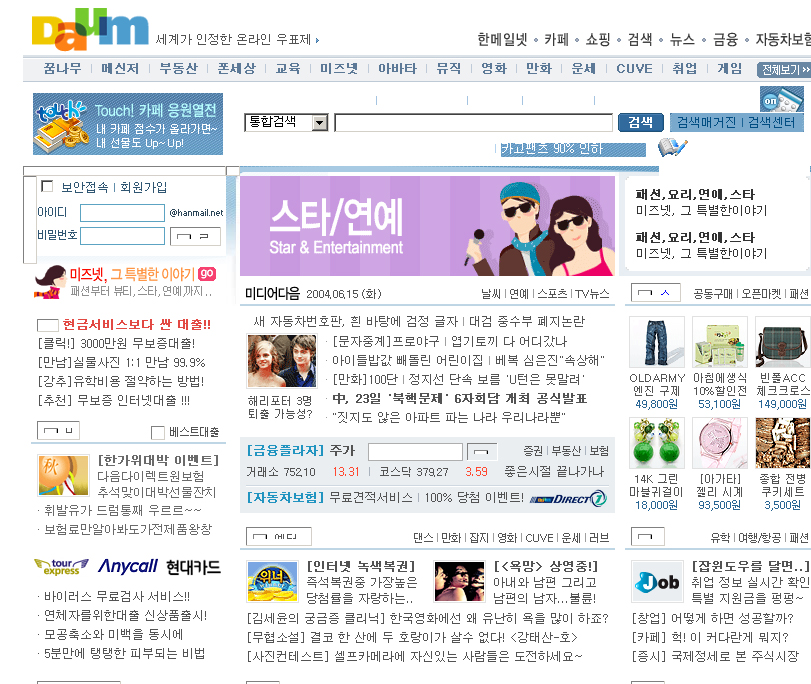
Task: Click the 카페 top link
Action: pos(557,39)
